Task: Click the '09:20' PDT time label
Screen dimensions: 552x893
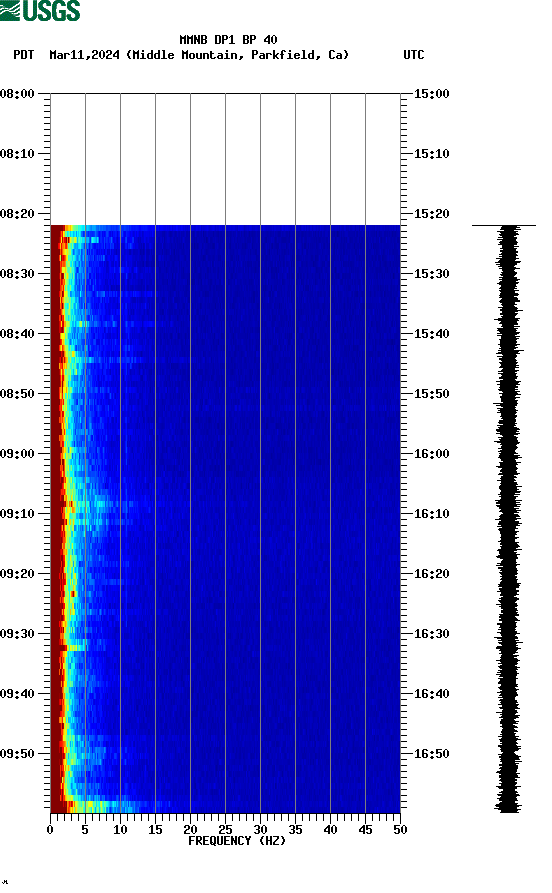Action: click(x=17, y=574)
